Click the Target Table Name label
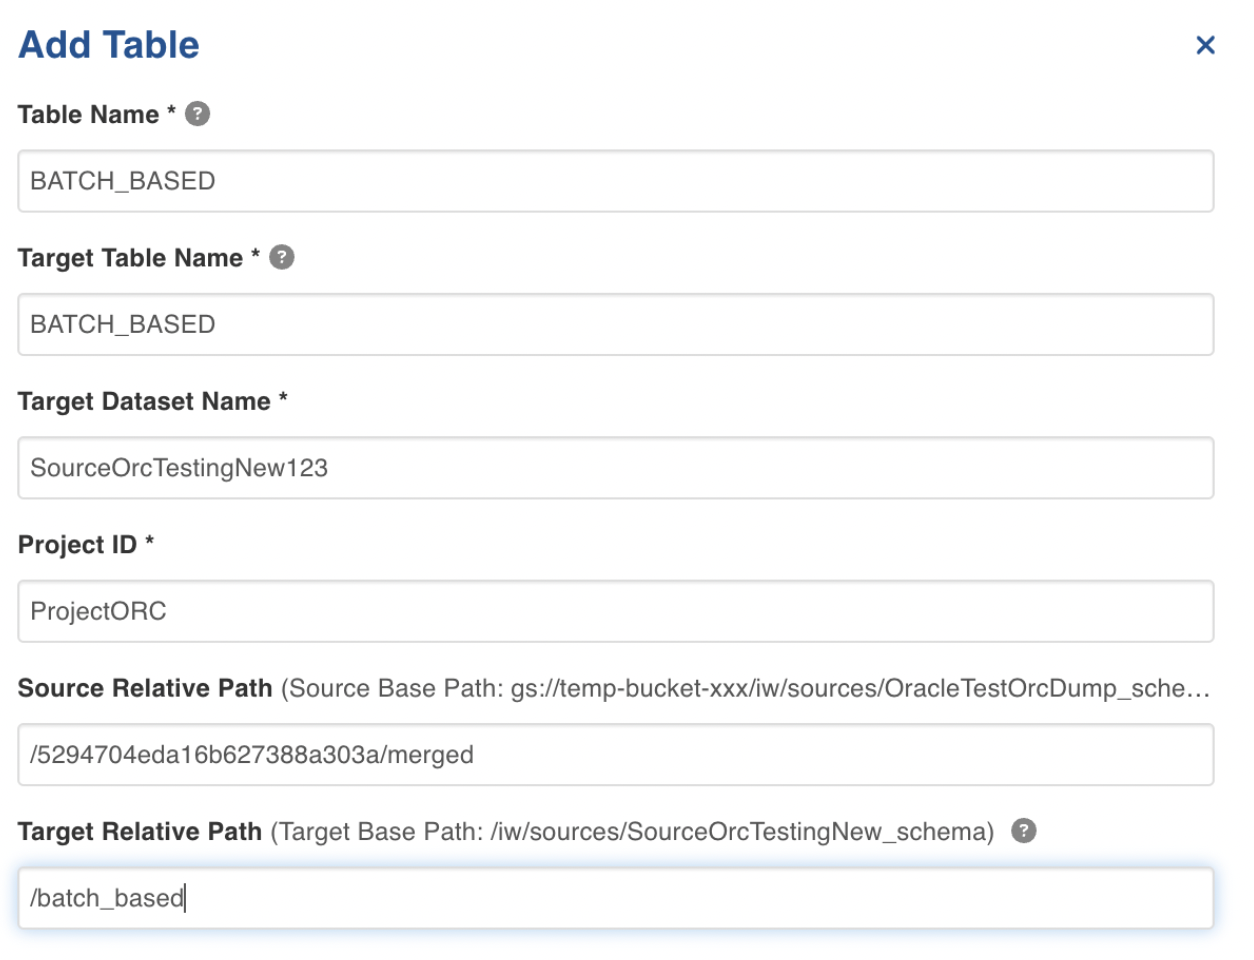This screenshot has width=1254, height=960. [x=130, y=258]
